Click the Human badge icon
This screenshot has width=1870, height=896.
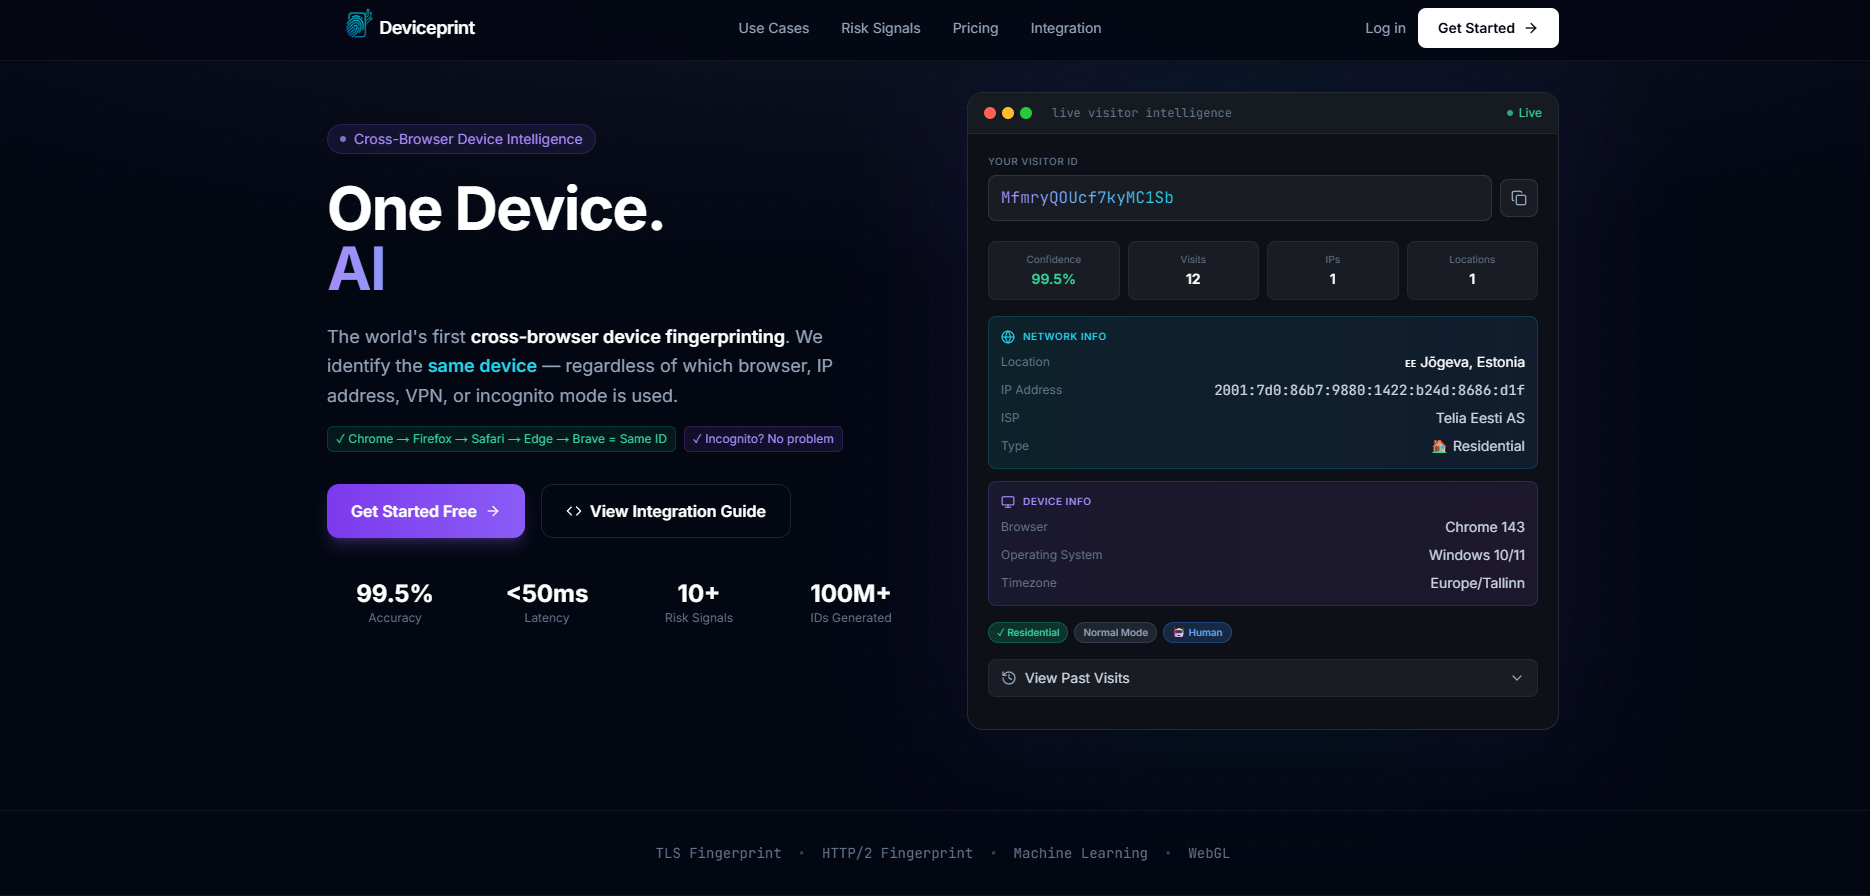(1179, 632)
